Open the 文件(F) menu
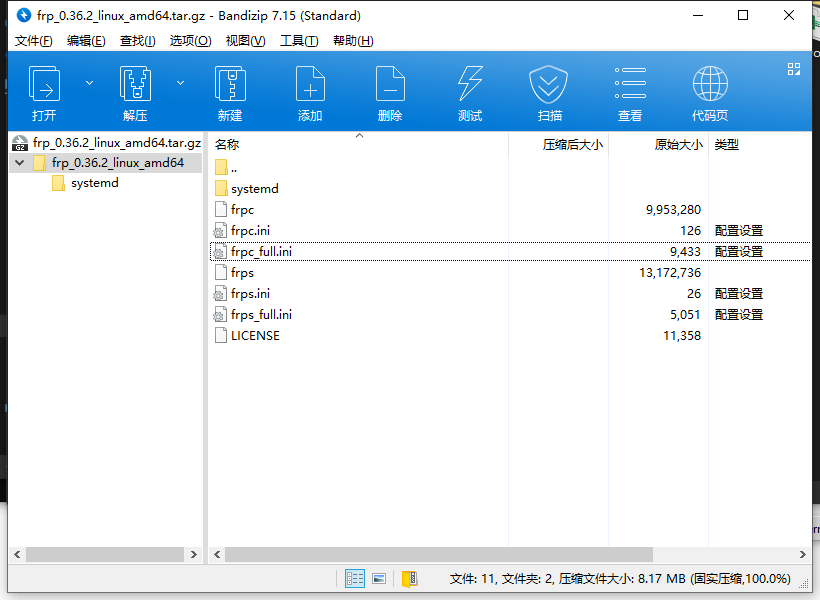 [x=34, y=41]
